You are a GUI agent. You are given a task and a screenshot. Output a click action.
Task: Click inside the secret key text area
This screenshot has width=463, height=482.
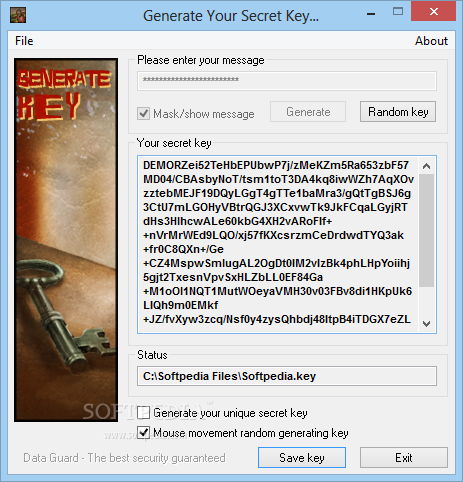278,244
